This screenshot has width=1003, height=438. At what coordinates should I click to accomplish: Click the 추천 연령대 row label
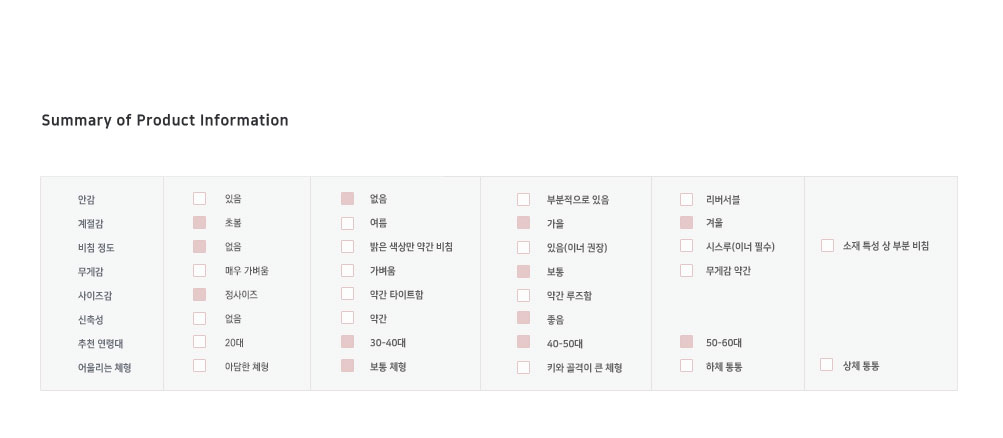(102, 343)
